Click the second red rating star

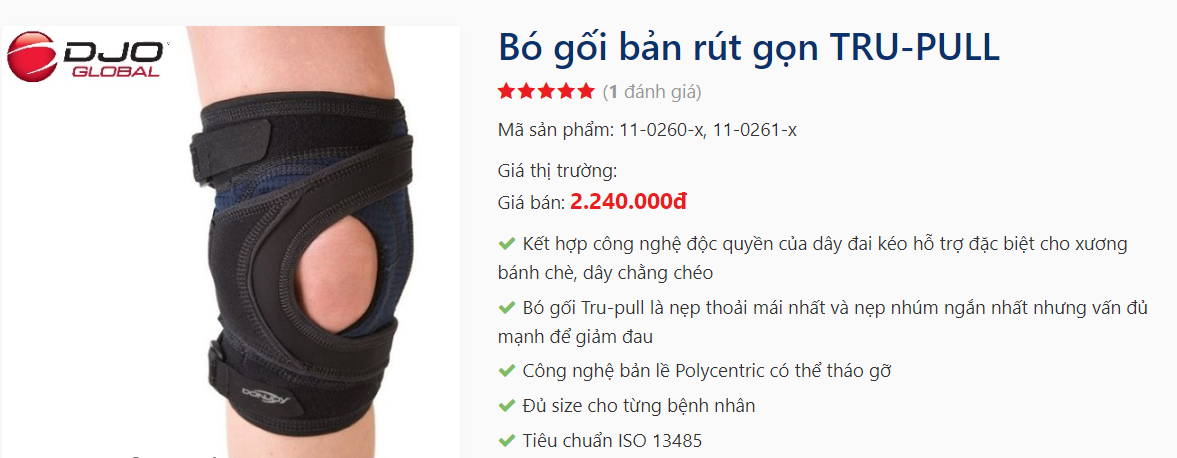tap(526, 92)
